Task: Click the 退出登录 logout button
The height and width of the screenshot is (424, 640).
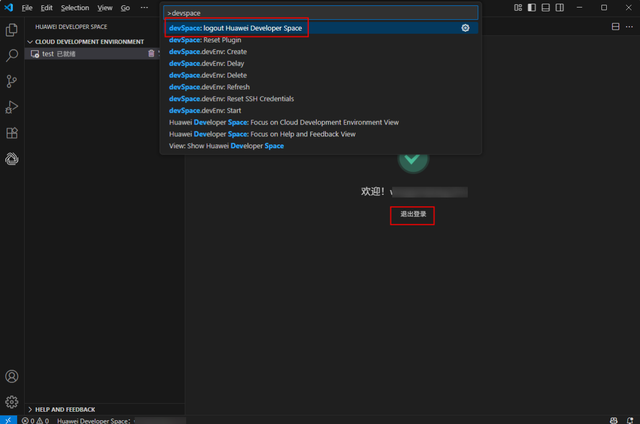Action: click(x=412, y=215)
